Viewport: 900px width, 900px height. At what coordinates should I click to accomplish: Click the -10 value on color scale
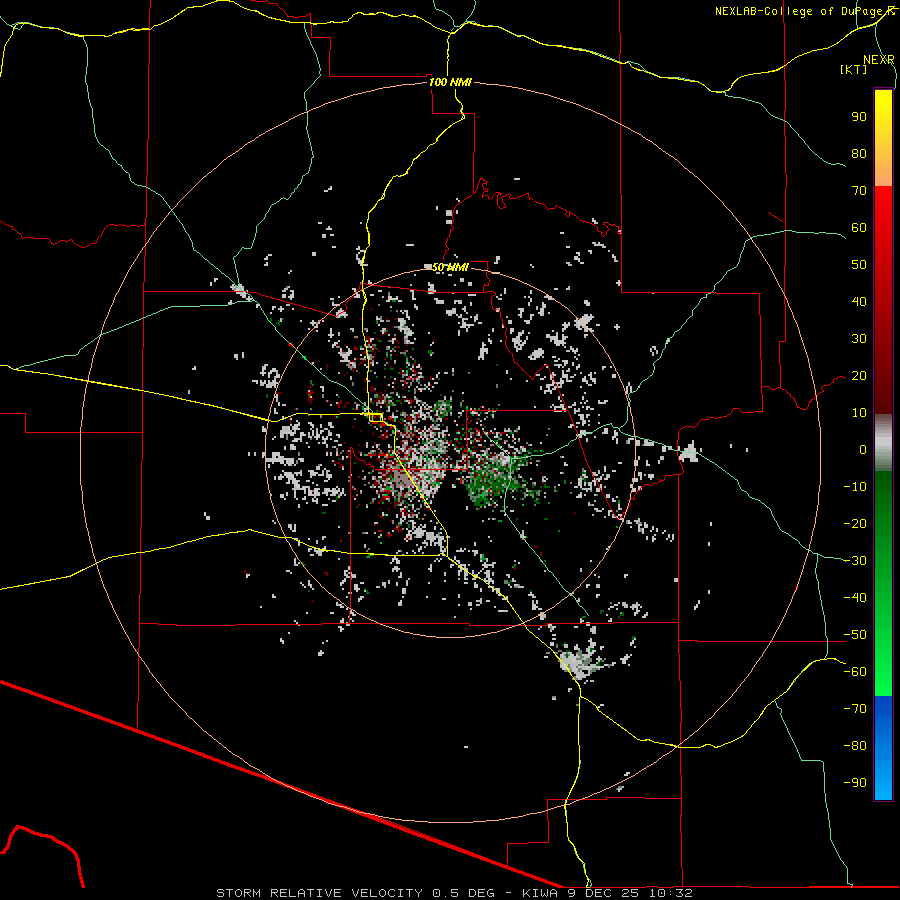[x=855, y=487]
